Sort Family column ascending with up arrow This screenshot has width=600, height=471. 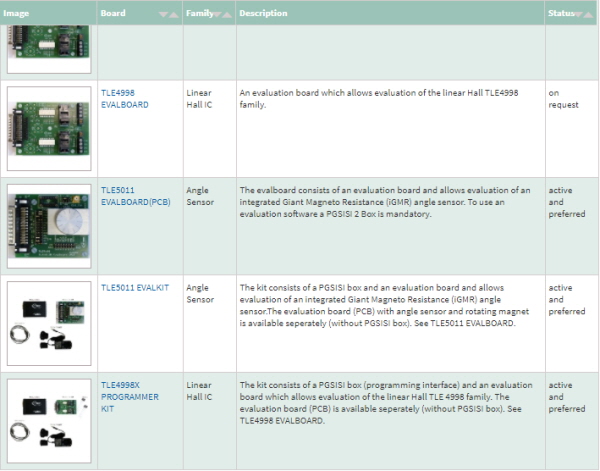(227, 15)
